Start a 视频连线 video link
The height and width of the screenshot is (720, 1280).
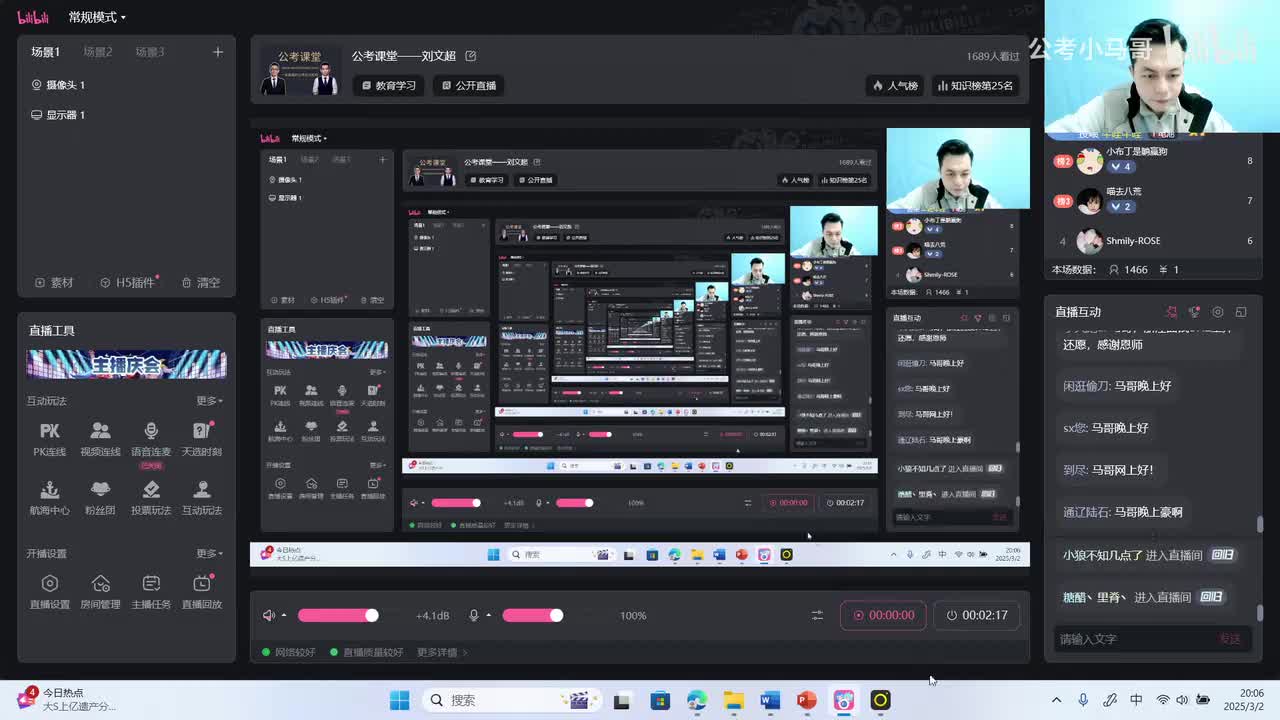tap(100, 439)
